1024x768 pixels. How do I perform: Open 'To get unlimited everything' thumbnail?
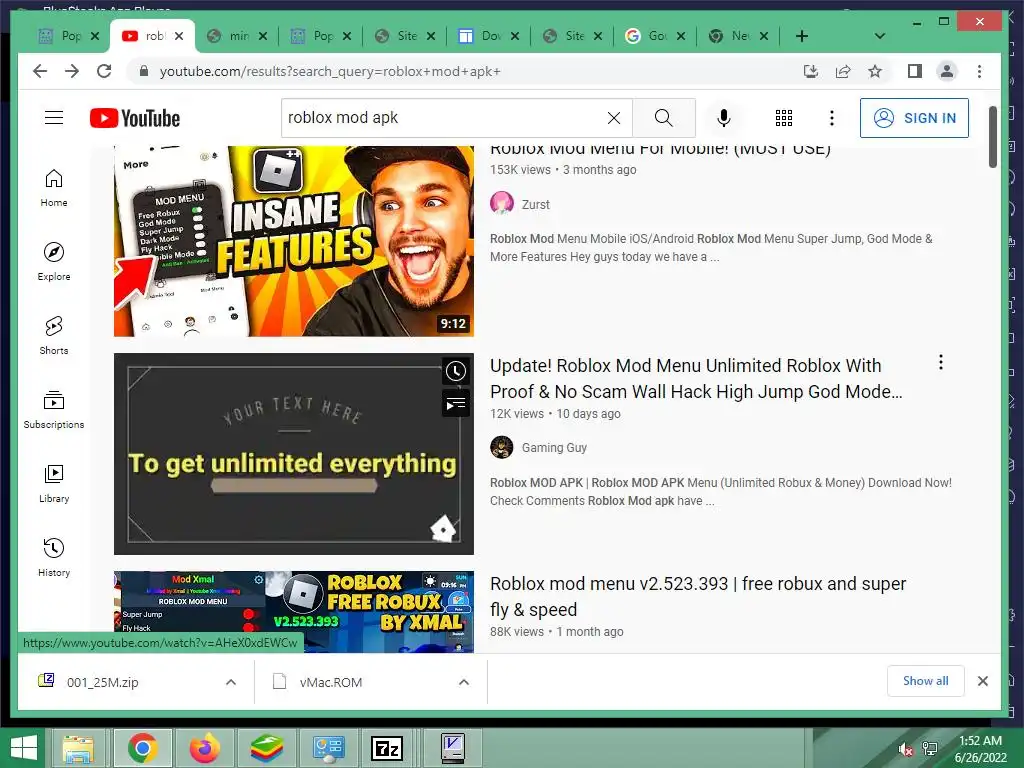(x=293, y=454)
